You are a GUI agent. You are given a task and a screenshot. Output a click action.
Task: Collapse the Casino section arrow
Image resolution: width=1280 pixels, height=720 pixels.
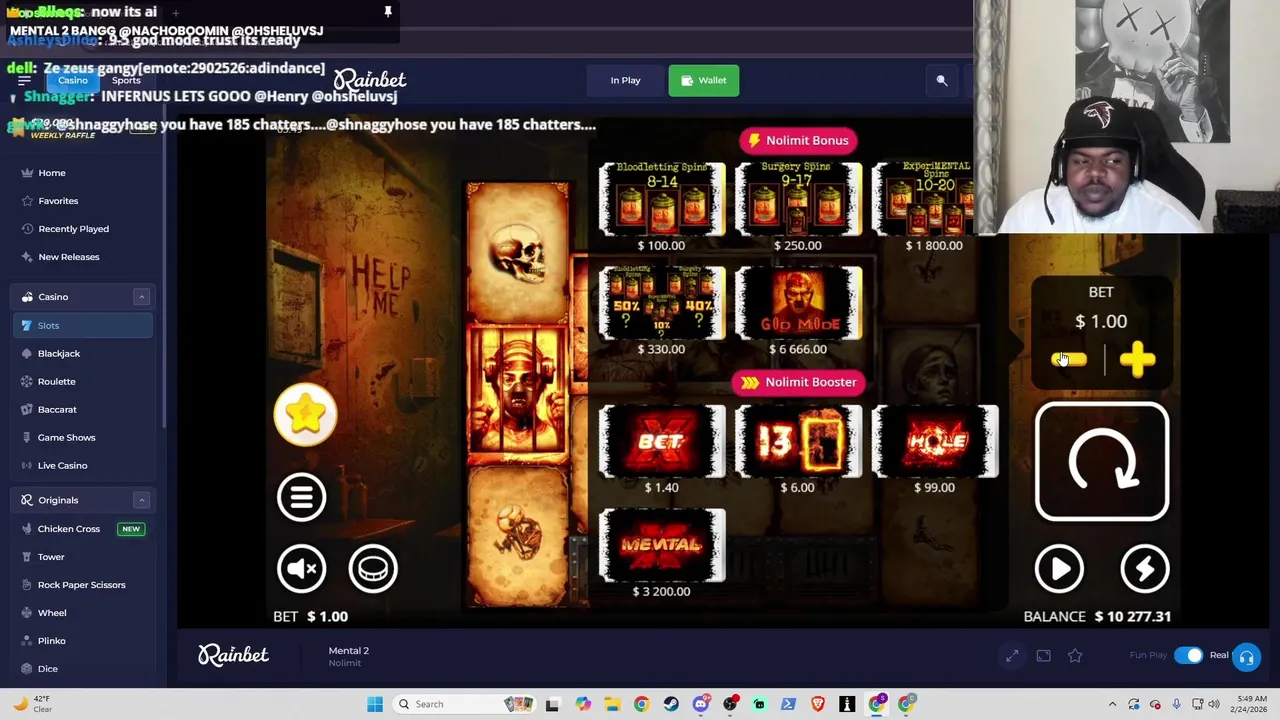[x=141, y=297]
